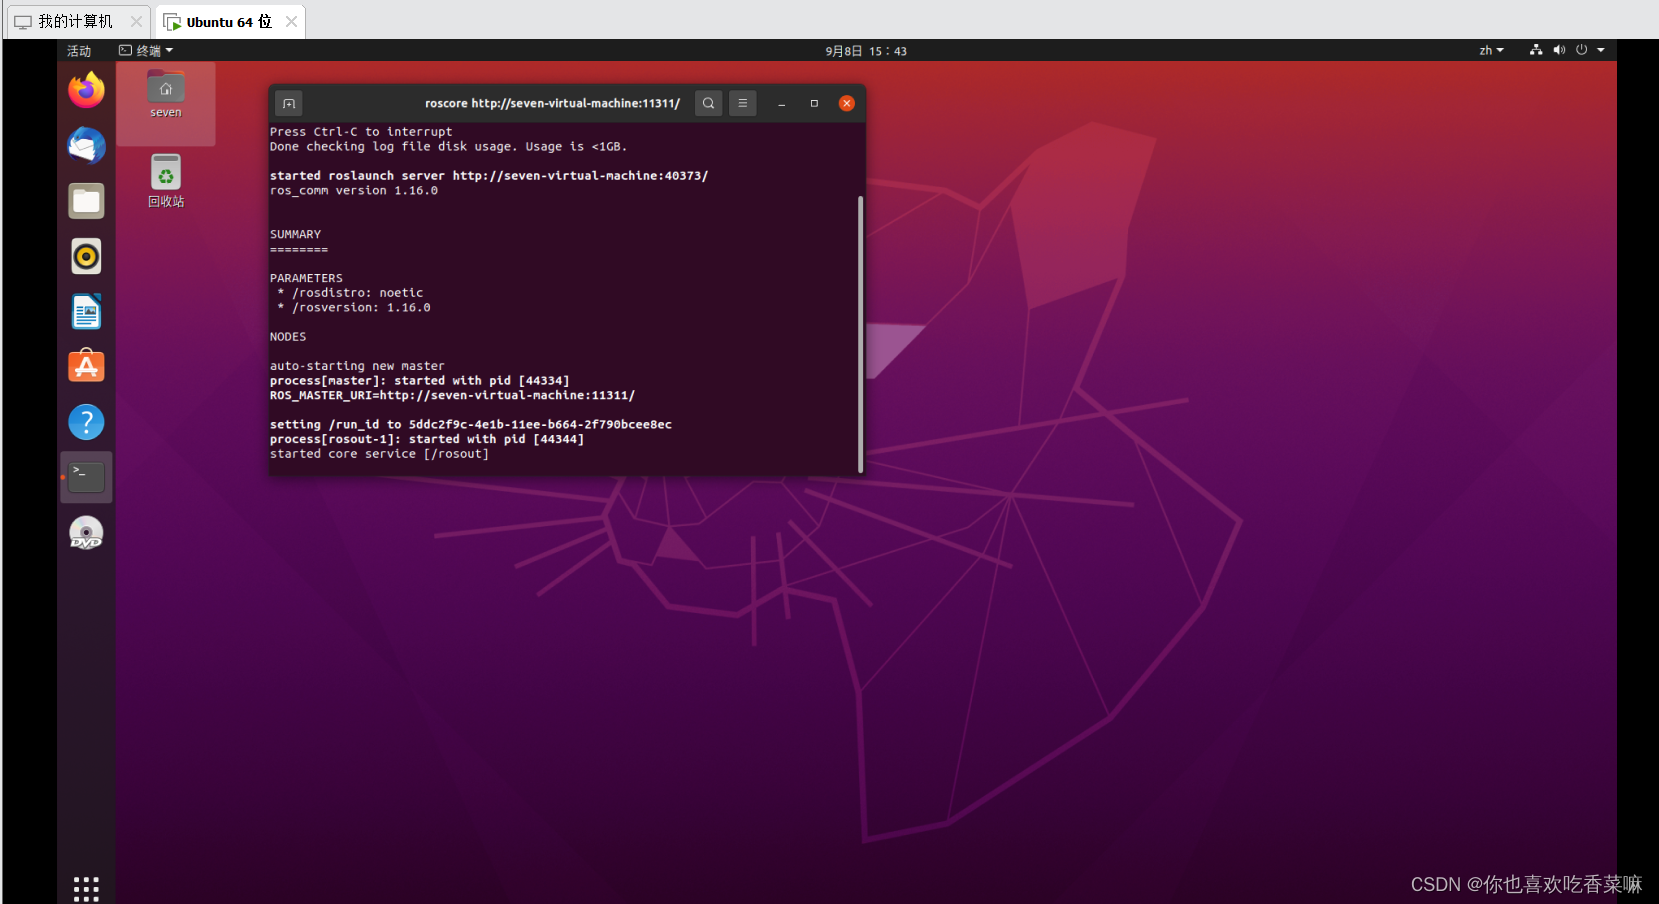Open Ubuntu Software store
Viewport: 1659px width, 904px height.
coord(86,366)
